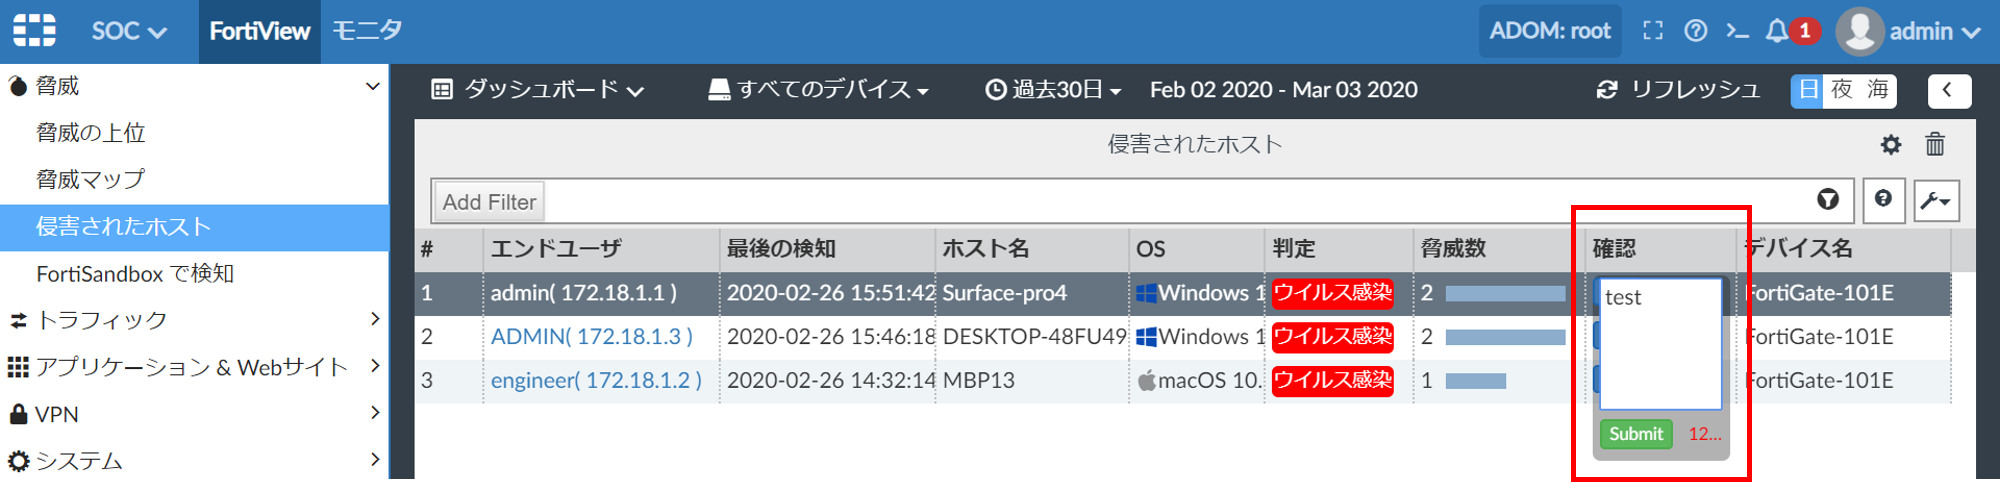Open the engineer( 172.18.1.2 ) link
This screenshot has height=482, width=2000.
pos(596,381)
